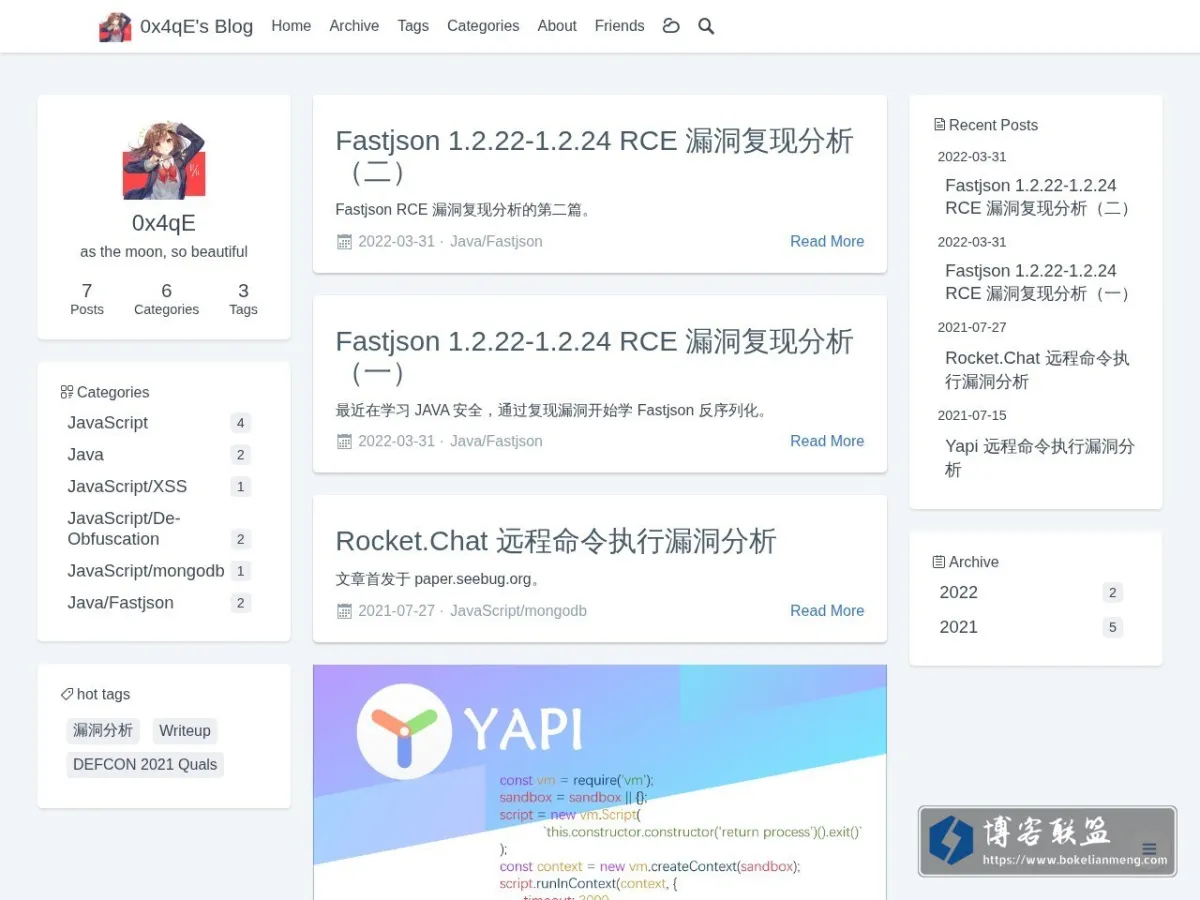Viewport: 1200px width, 900px height.
Task: Open post title Fastjson RCE 漏洞复现分析（一）
Action: point(595,356)
